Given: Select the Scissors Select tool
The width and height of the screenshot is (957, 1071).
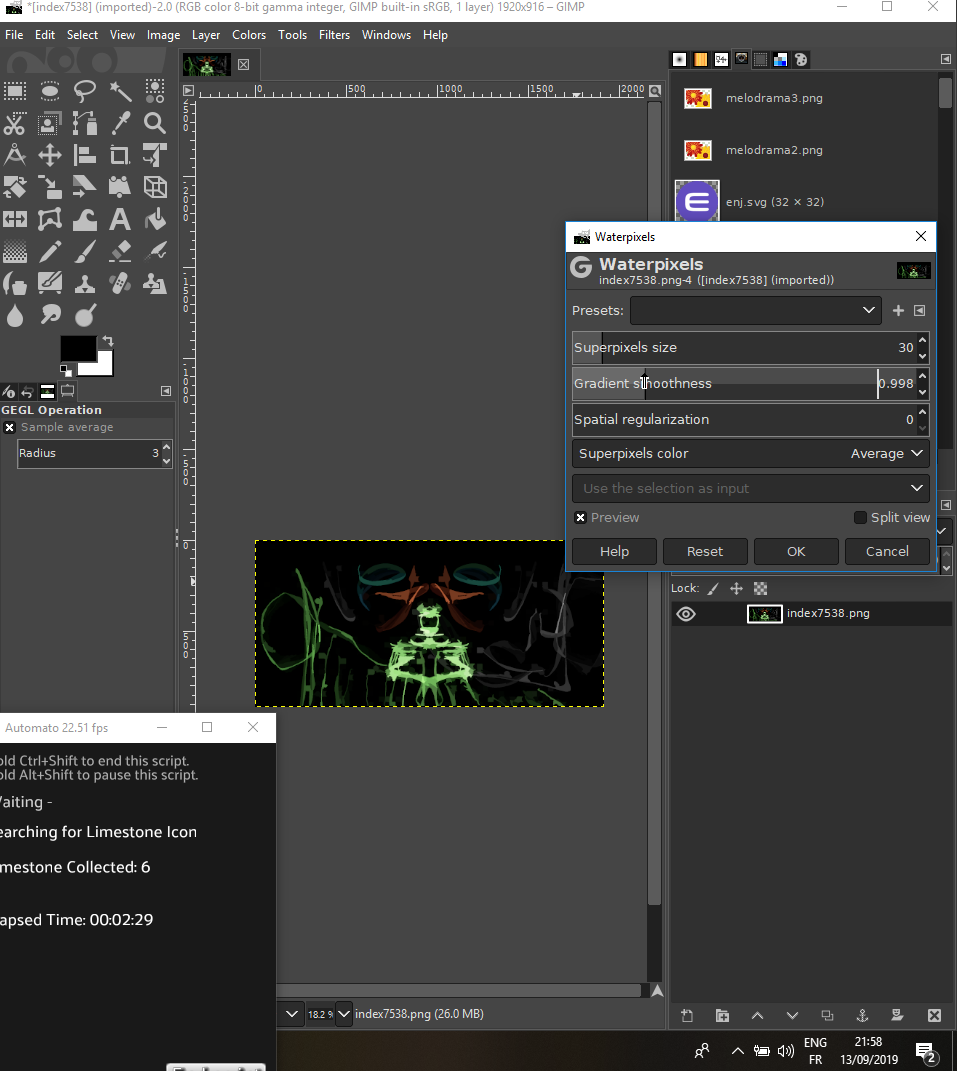Looking at the screenshot, I should (15, 123).
